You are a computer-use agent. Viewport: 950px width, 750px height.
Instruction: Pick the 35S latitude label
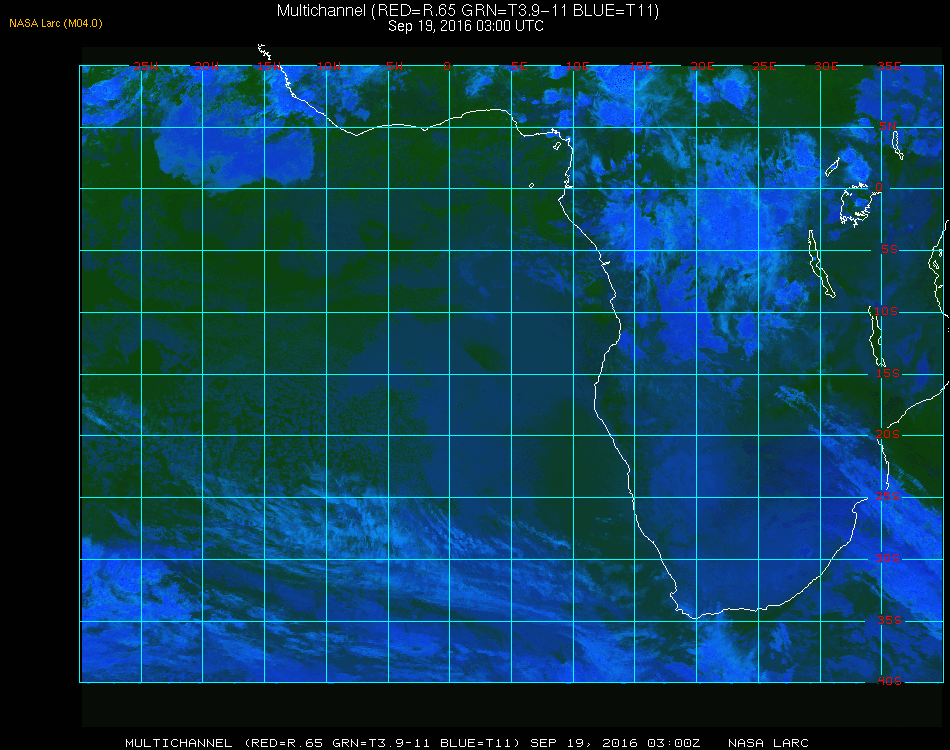(889, 620)
